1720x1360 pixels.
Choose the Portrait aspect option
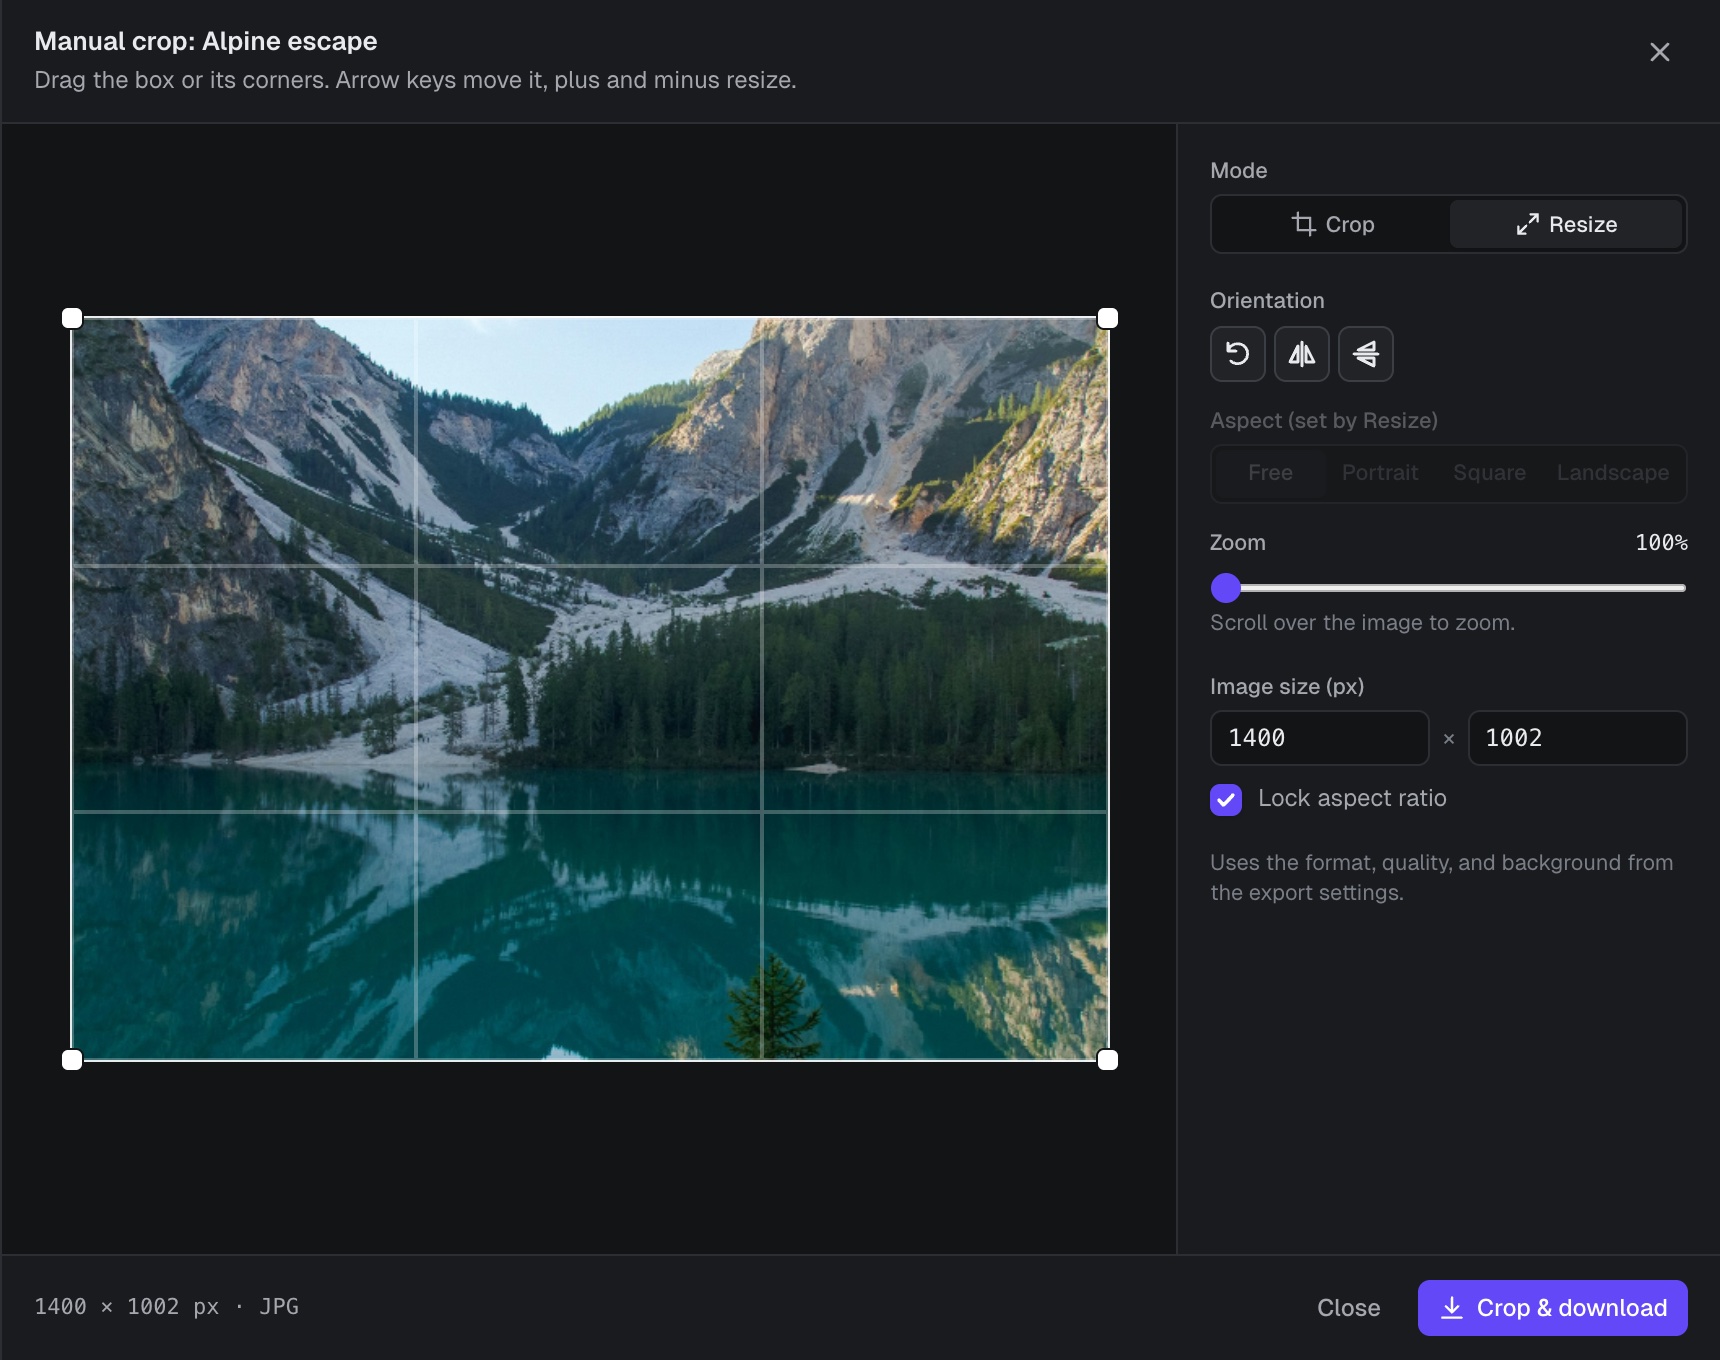[x=1380, y=473]
